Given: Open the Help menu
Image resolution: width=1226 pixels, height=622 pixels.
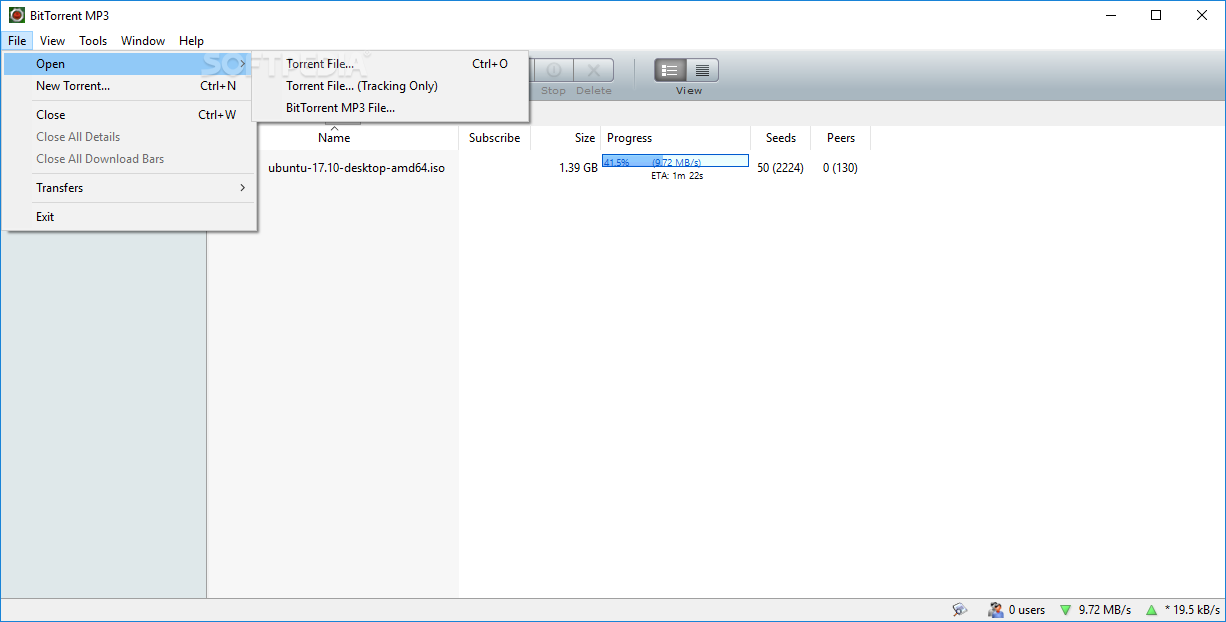Looking at the screenshot, I should 191,41.
